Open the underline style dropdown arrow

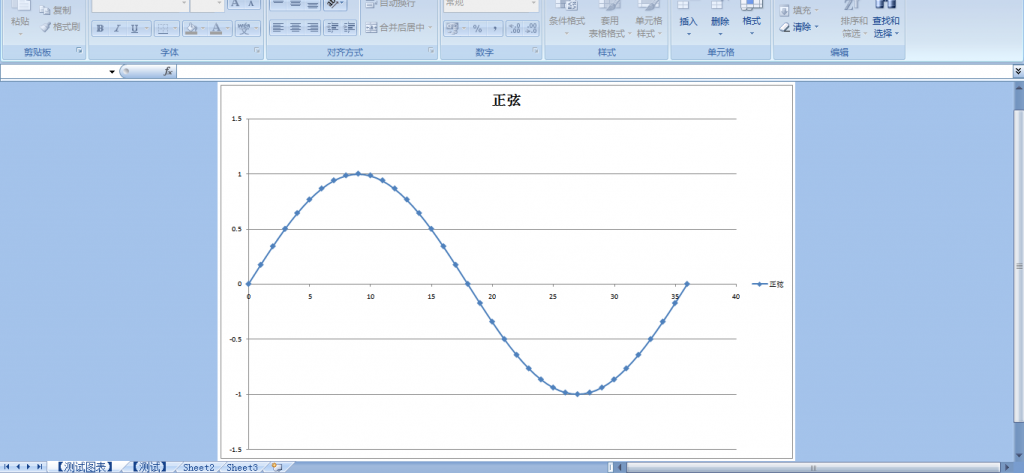click(x=146, y=28)
